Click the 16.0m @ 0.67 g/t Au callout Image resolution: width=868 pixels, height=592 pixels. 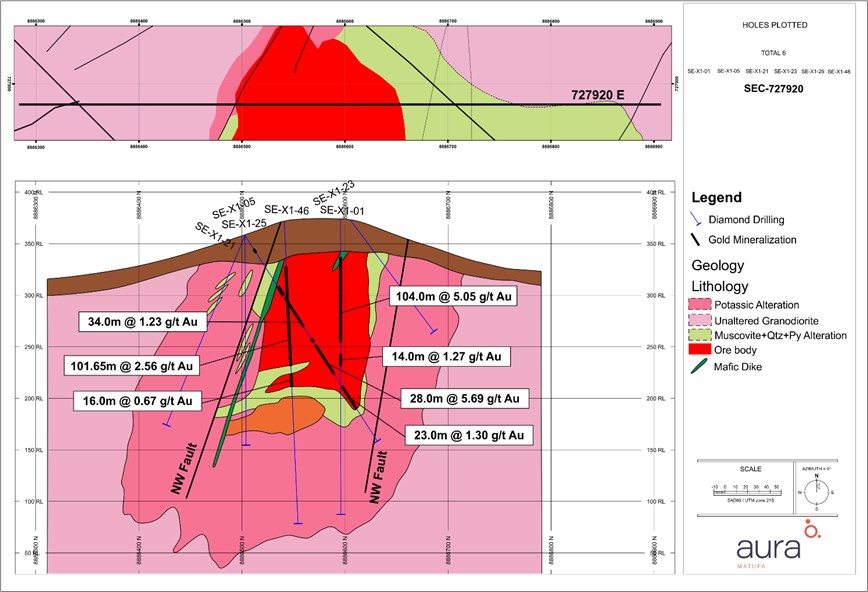pos(136,401)
